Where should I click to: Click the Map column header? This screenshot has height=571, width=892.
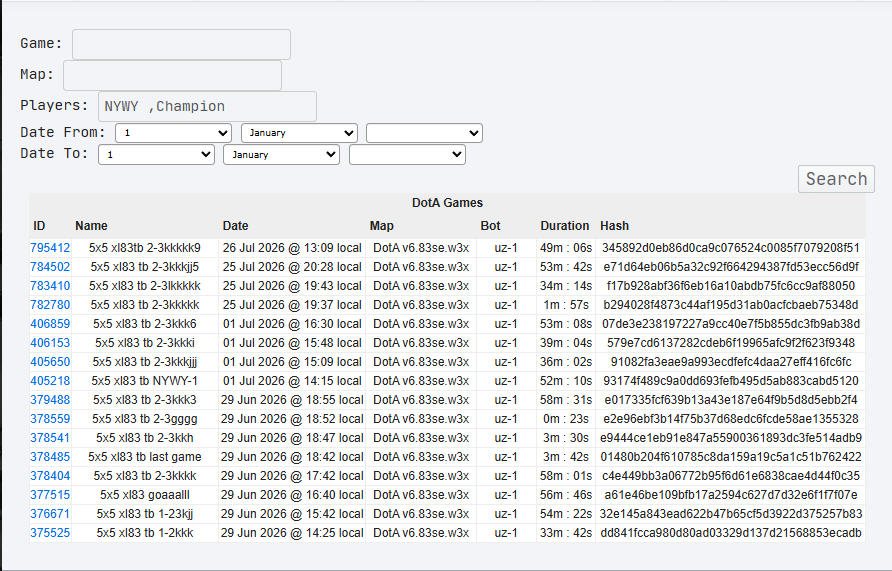pyautogui.click(x=382, y=226)
